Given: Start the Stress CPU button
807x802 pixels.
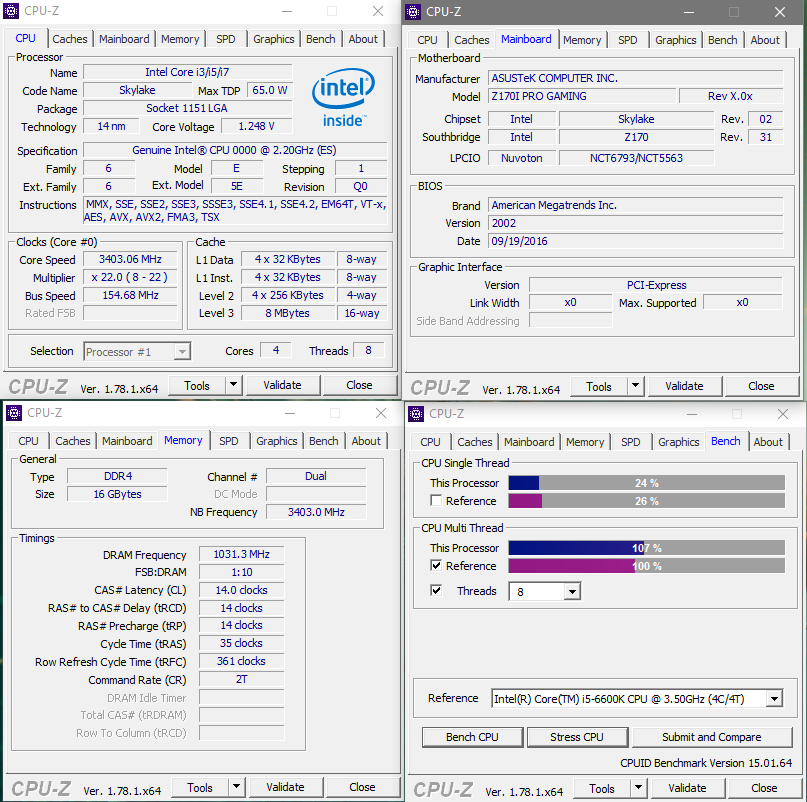Looking at the screenshot, I should pyautogui.click(x=577, y=737).
